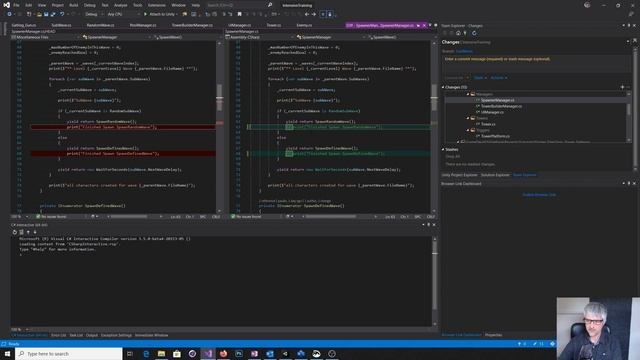Collapse the Stashes section in Team Explorer
The image size is (640, 360).
[x=443, y=149]
